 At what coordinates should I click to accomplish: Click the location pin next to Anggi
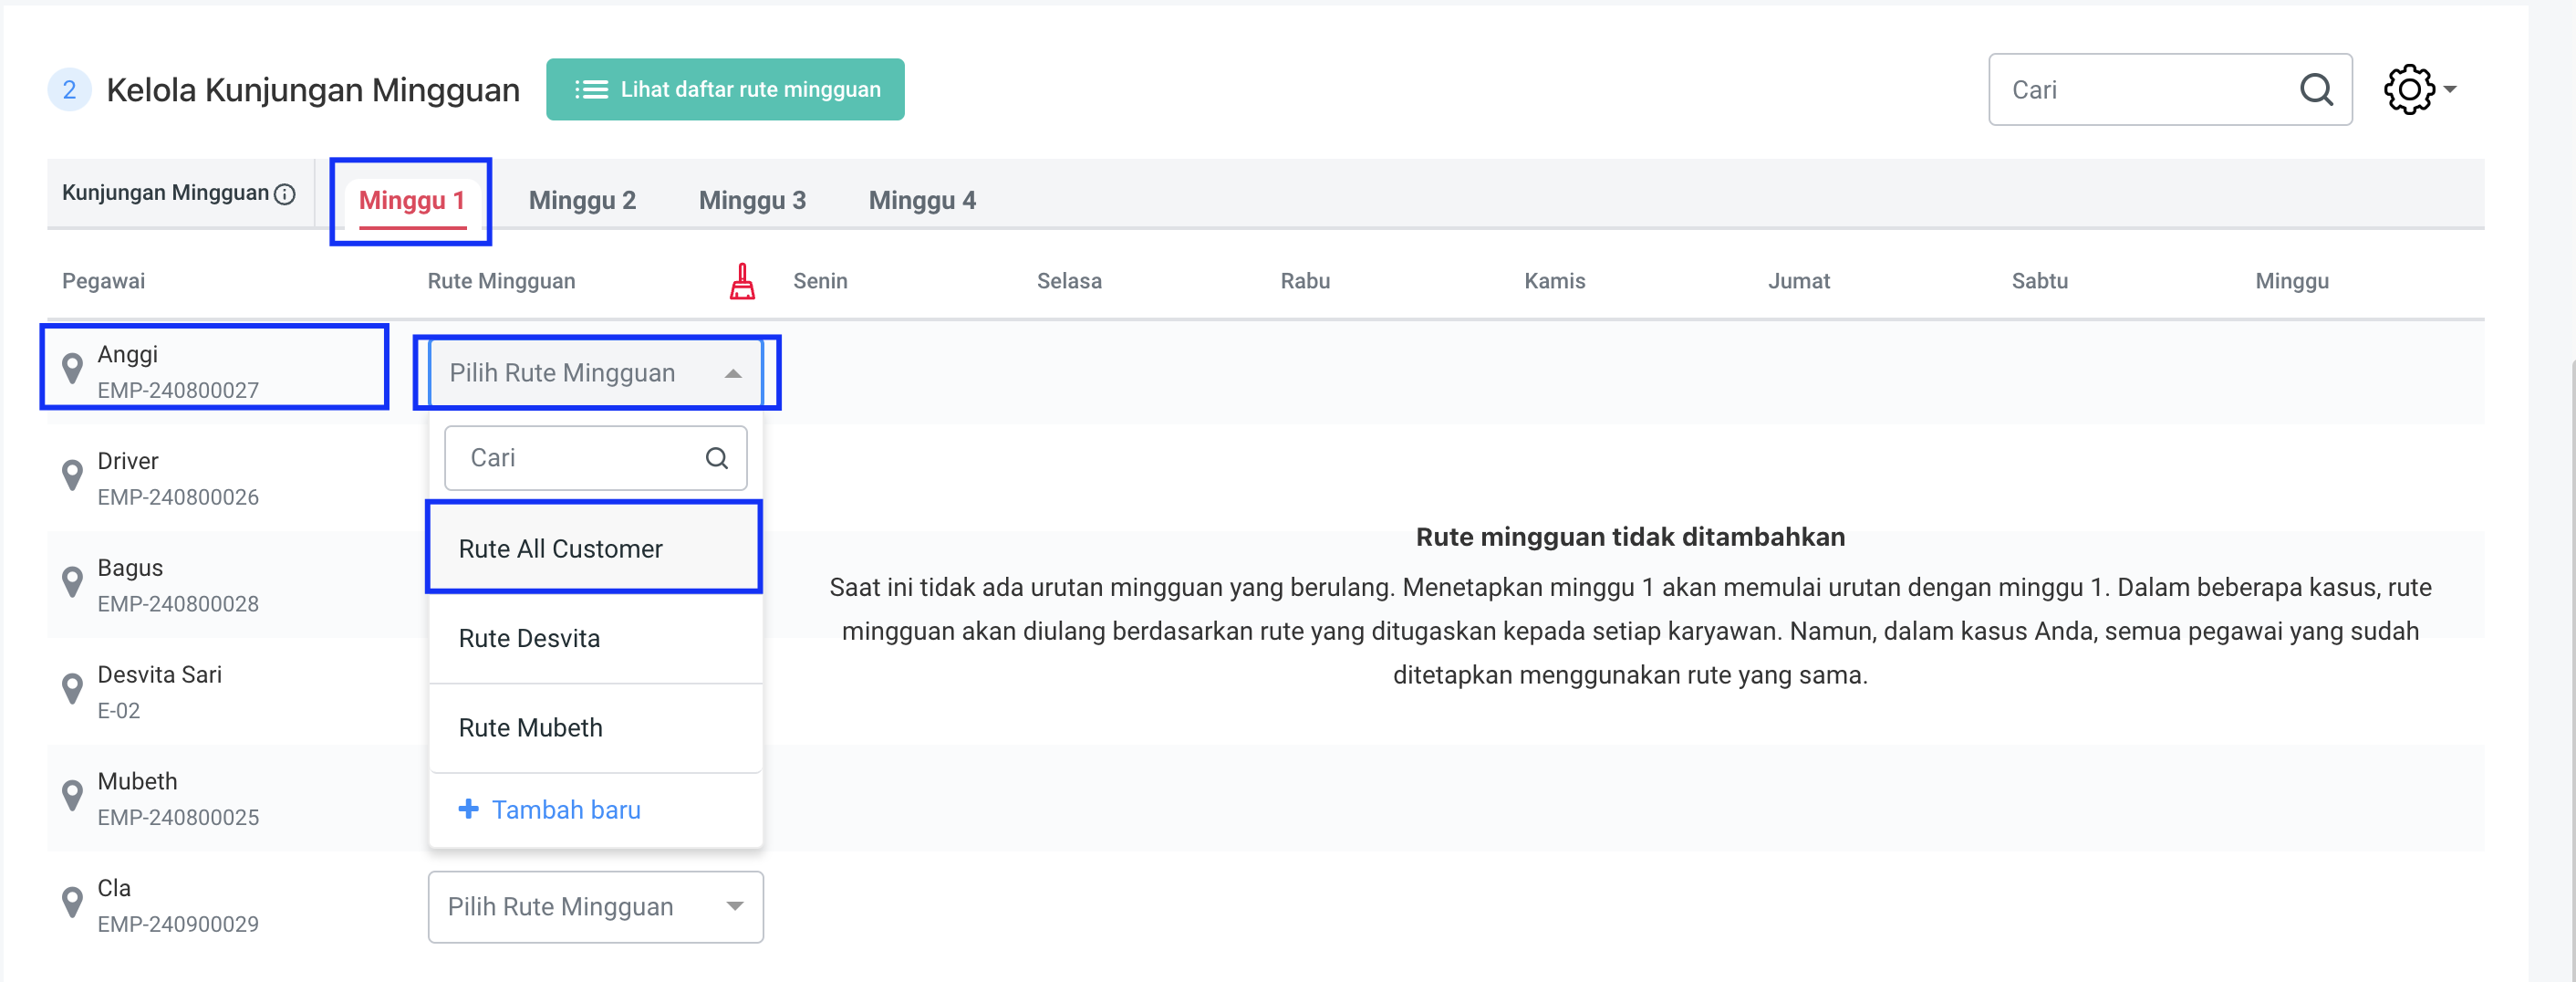[x=72, y=368]
